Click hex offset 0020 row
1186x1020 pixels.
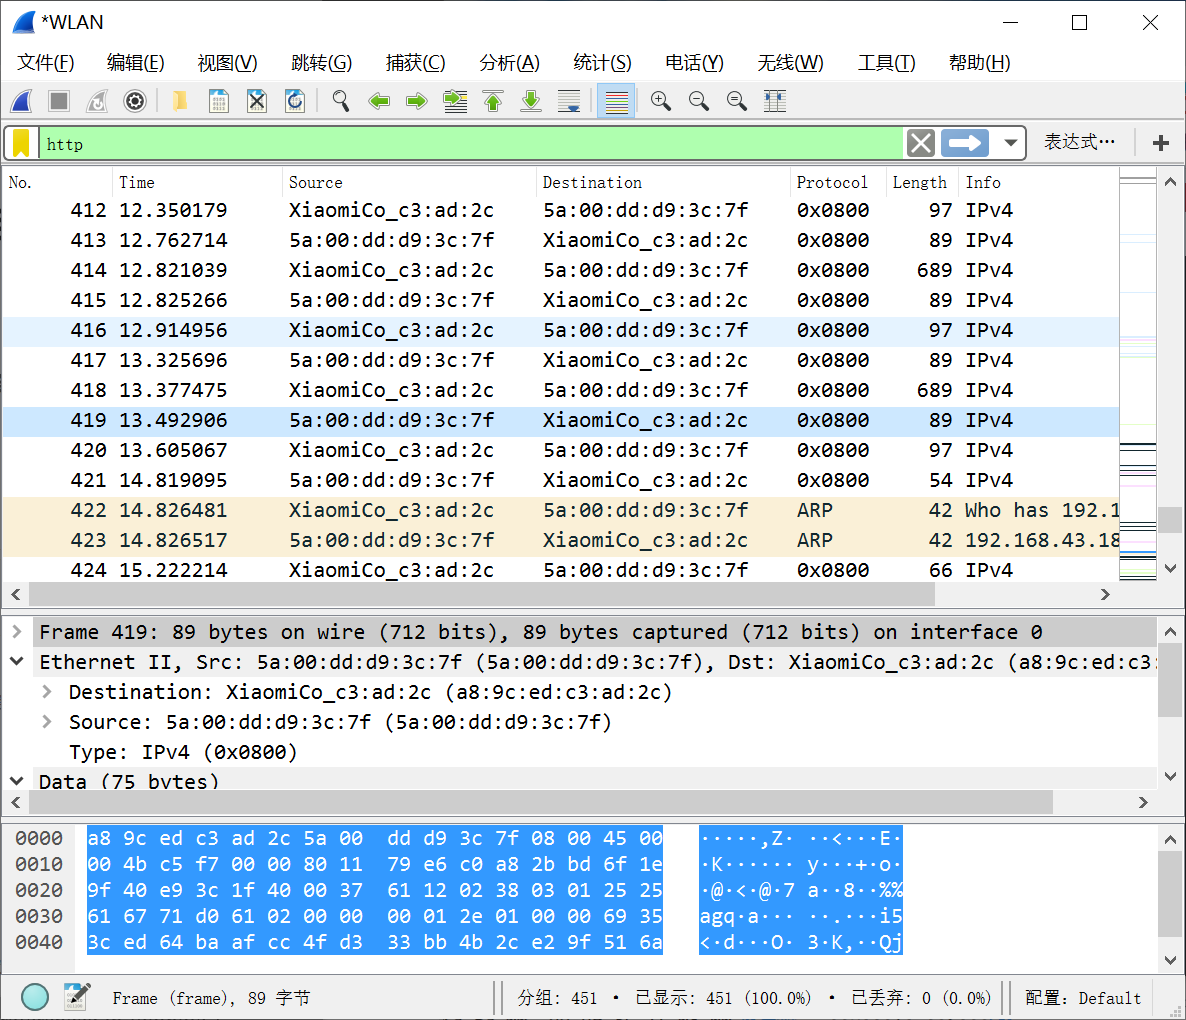point(39,890)
